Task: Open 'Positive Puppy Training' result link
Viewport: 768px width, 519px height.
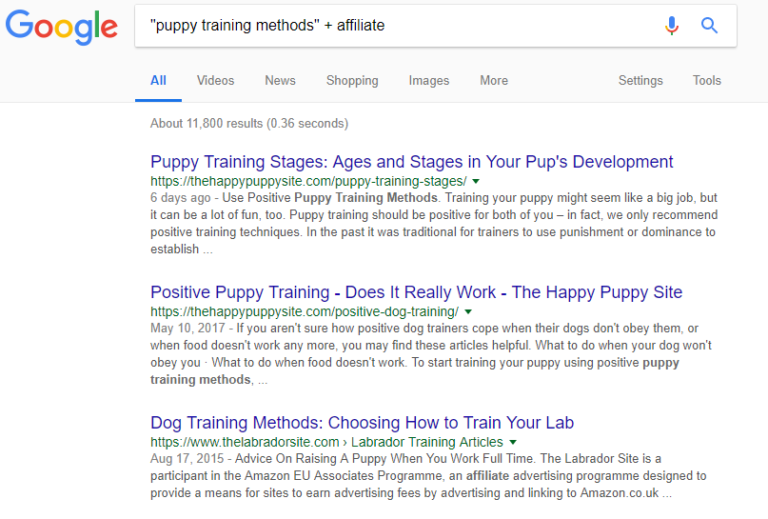Action: click(x=416, y=292)
